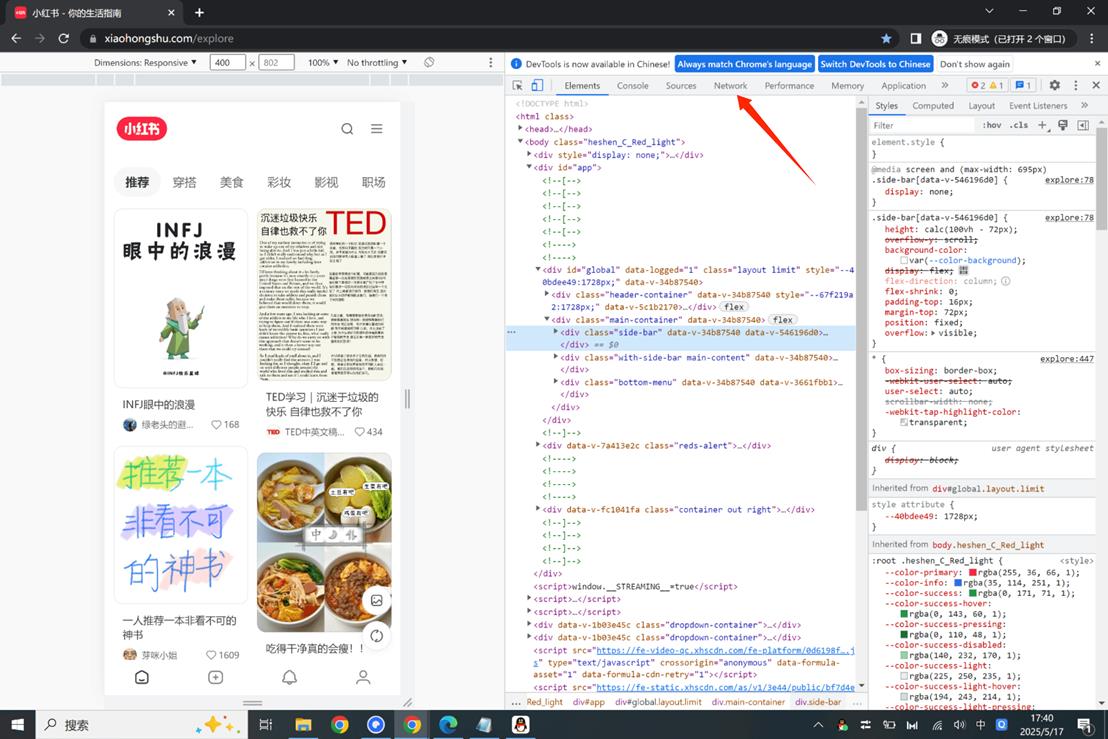Like the INFJ post via heart icon 168
This screenshot has height=739, width=1108.
(x=216, y=425)
